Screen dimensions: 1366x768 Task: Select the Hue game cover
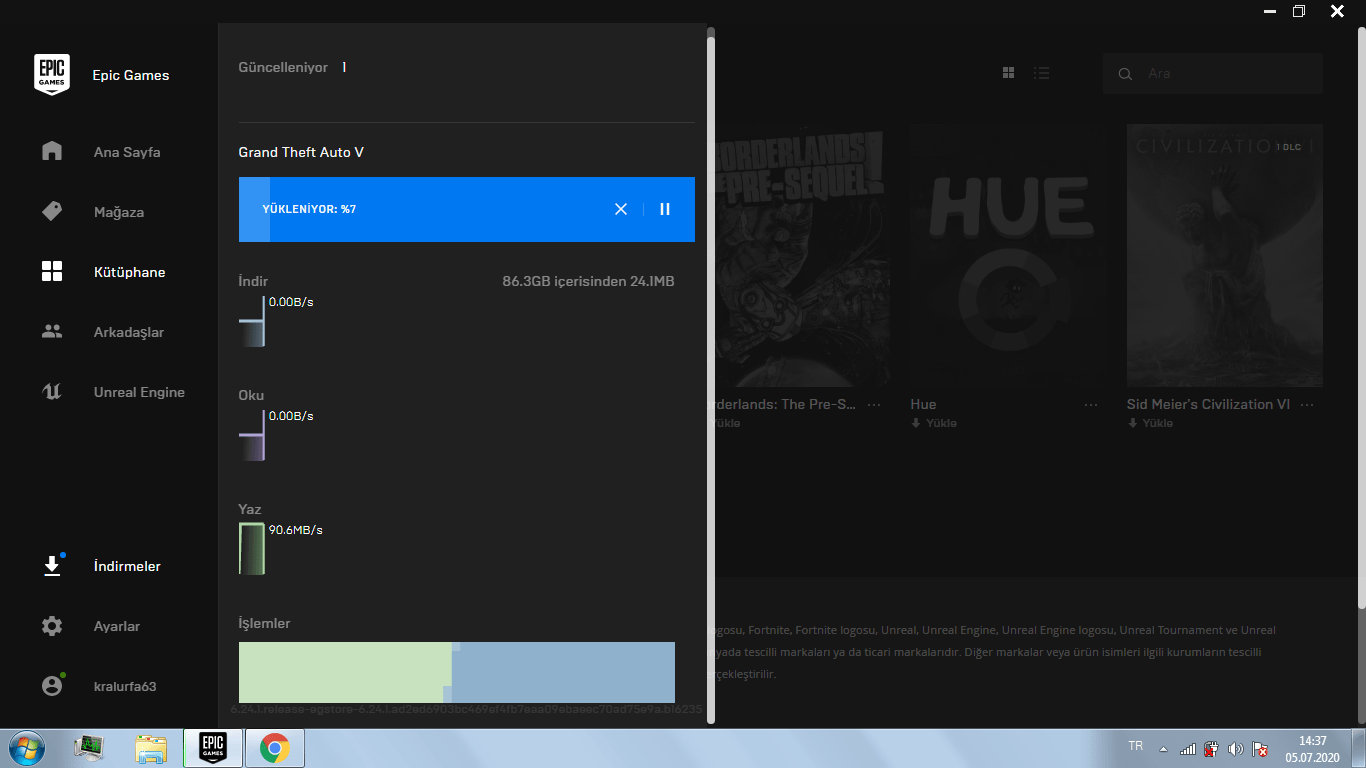[1007, 255]
